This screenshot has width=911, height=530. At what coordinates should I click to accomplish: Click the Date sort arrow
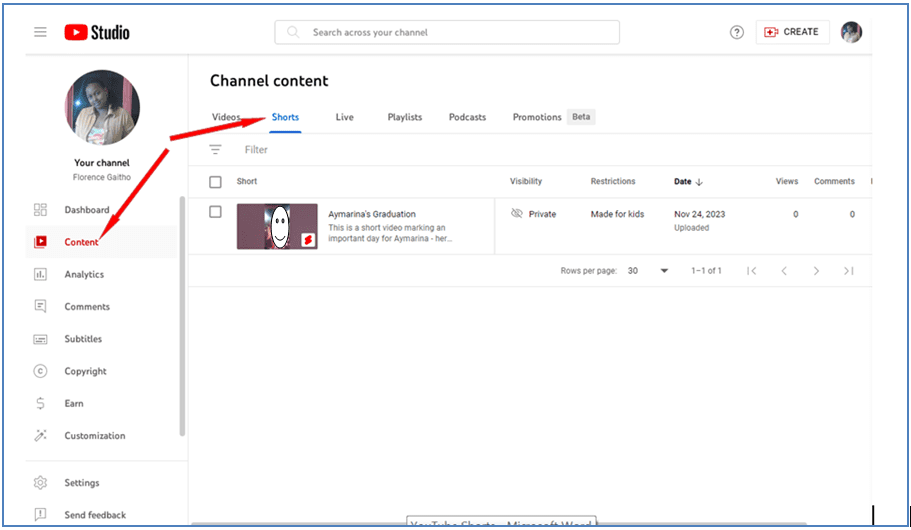click(700, 182)
